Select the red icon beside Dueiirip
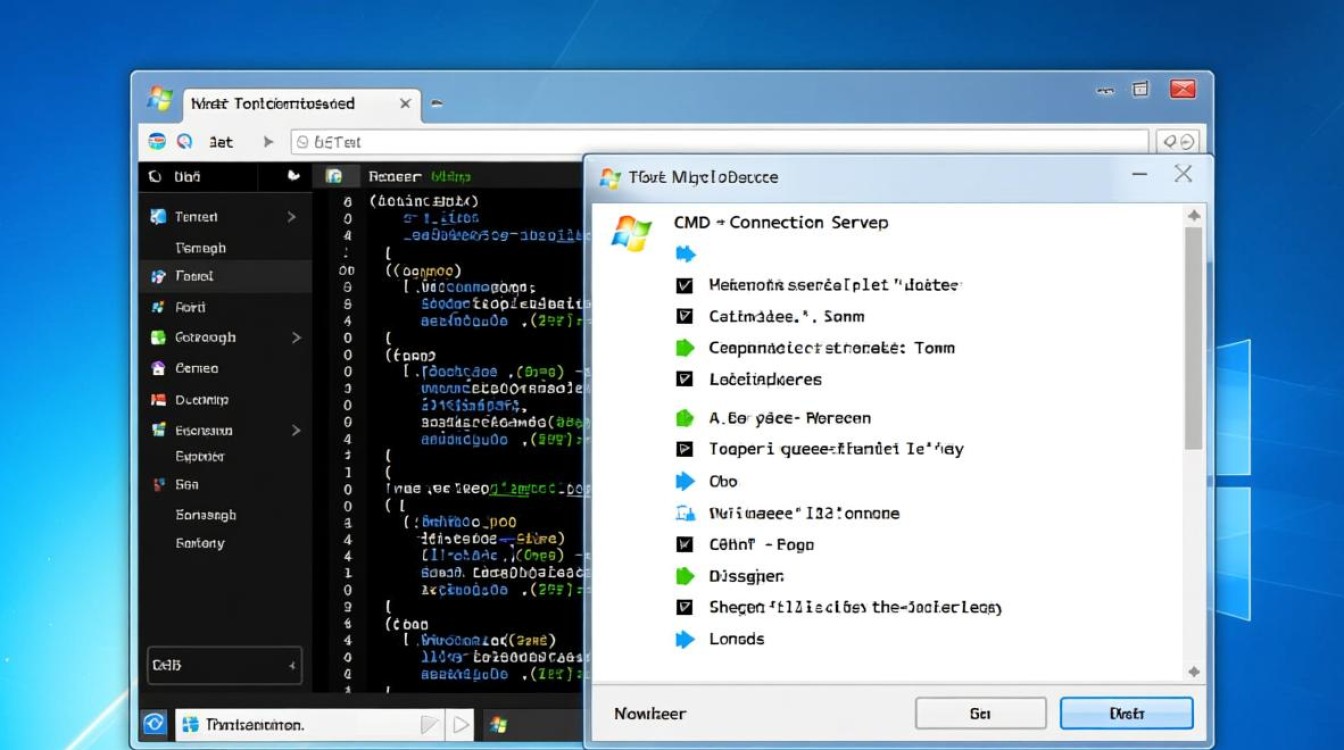This screenshot has height=750, width=1344. [158, 399]
